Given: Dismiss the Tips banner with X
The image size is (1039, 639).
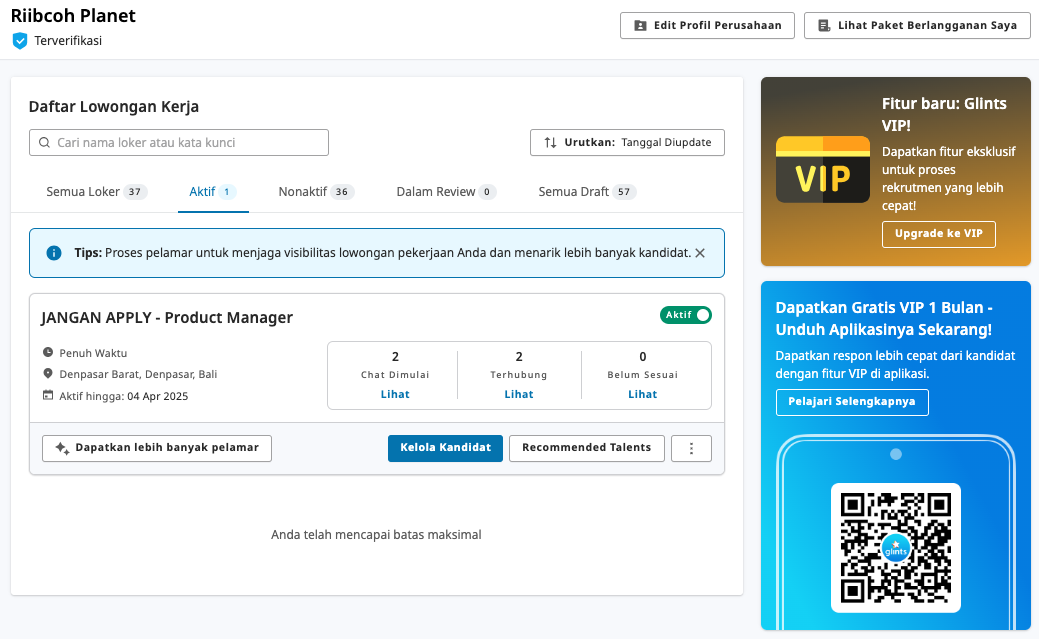Looking at the screenshot, I should [700, 253].
